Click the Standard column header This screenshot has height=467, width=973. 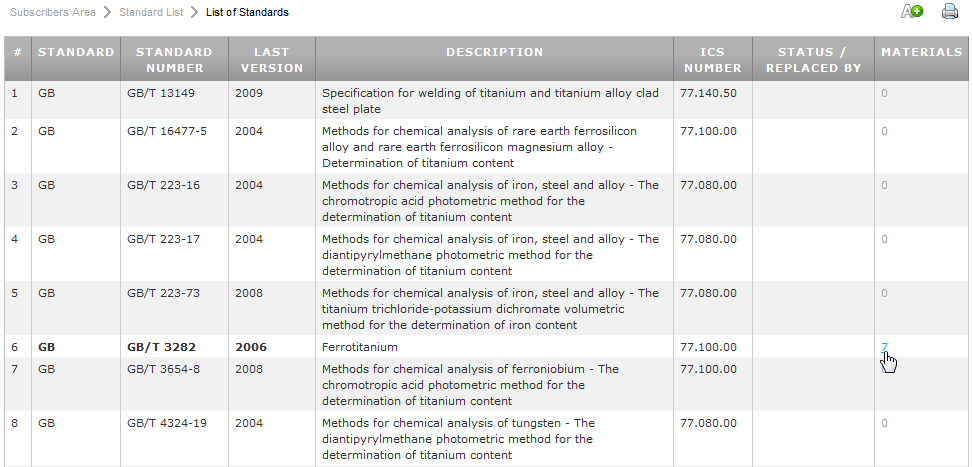click(76, 52)
